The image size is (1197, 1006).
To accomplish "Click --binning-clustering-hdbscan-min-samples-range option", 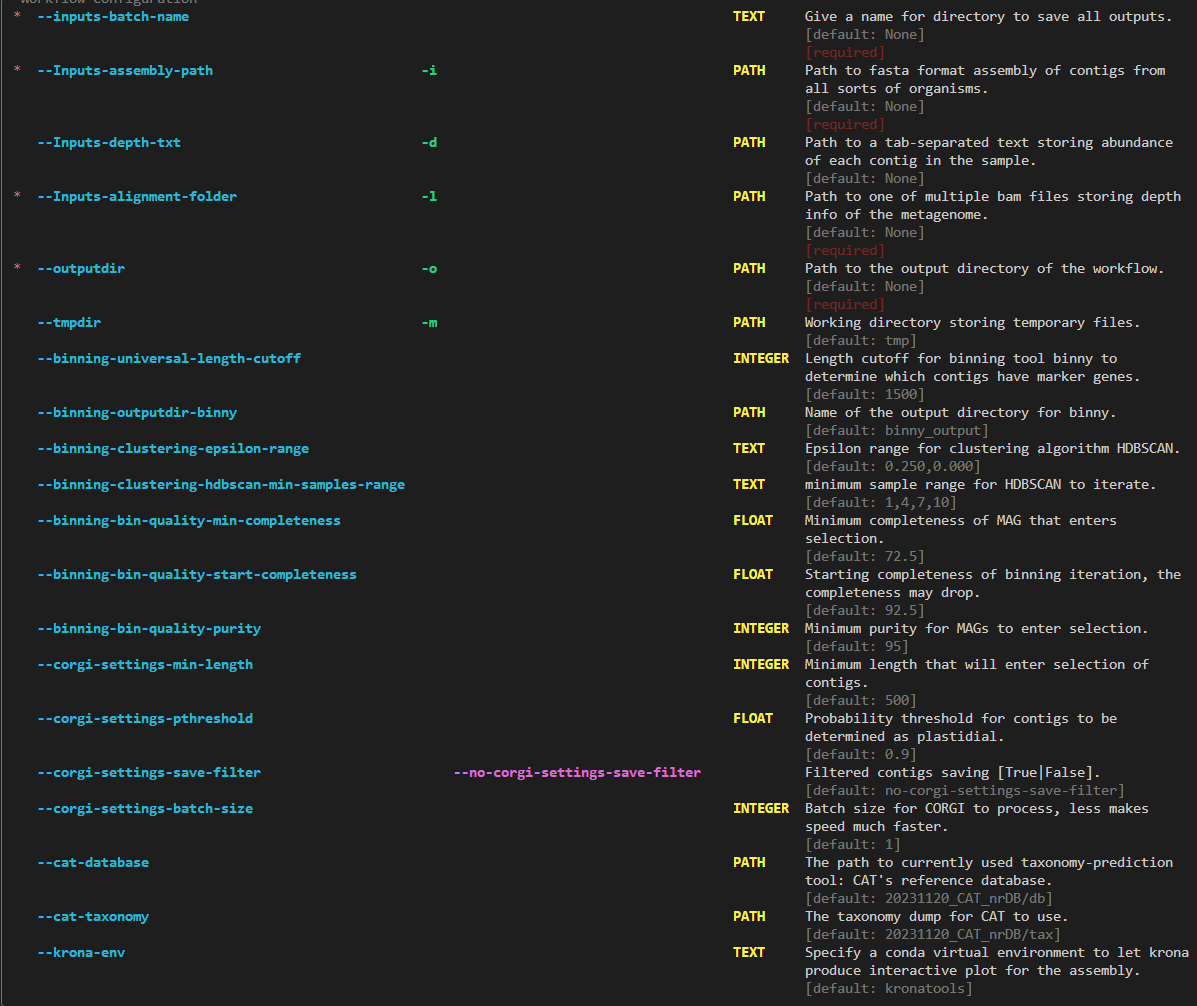I will (x=221, y=485).
